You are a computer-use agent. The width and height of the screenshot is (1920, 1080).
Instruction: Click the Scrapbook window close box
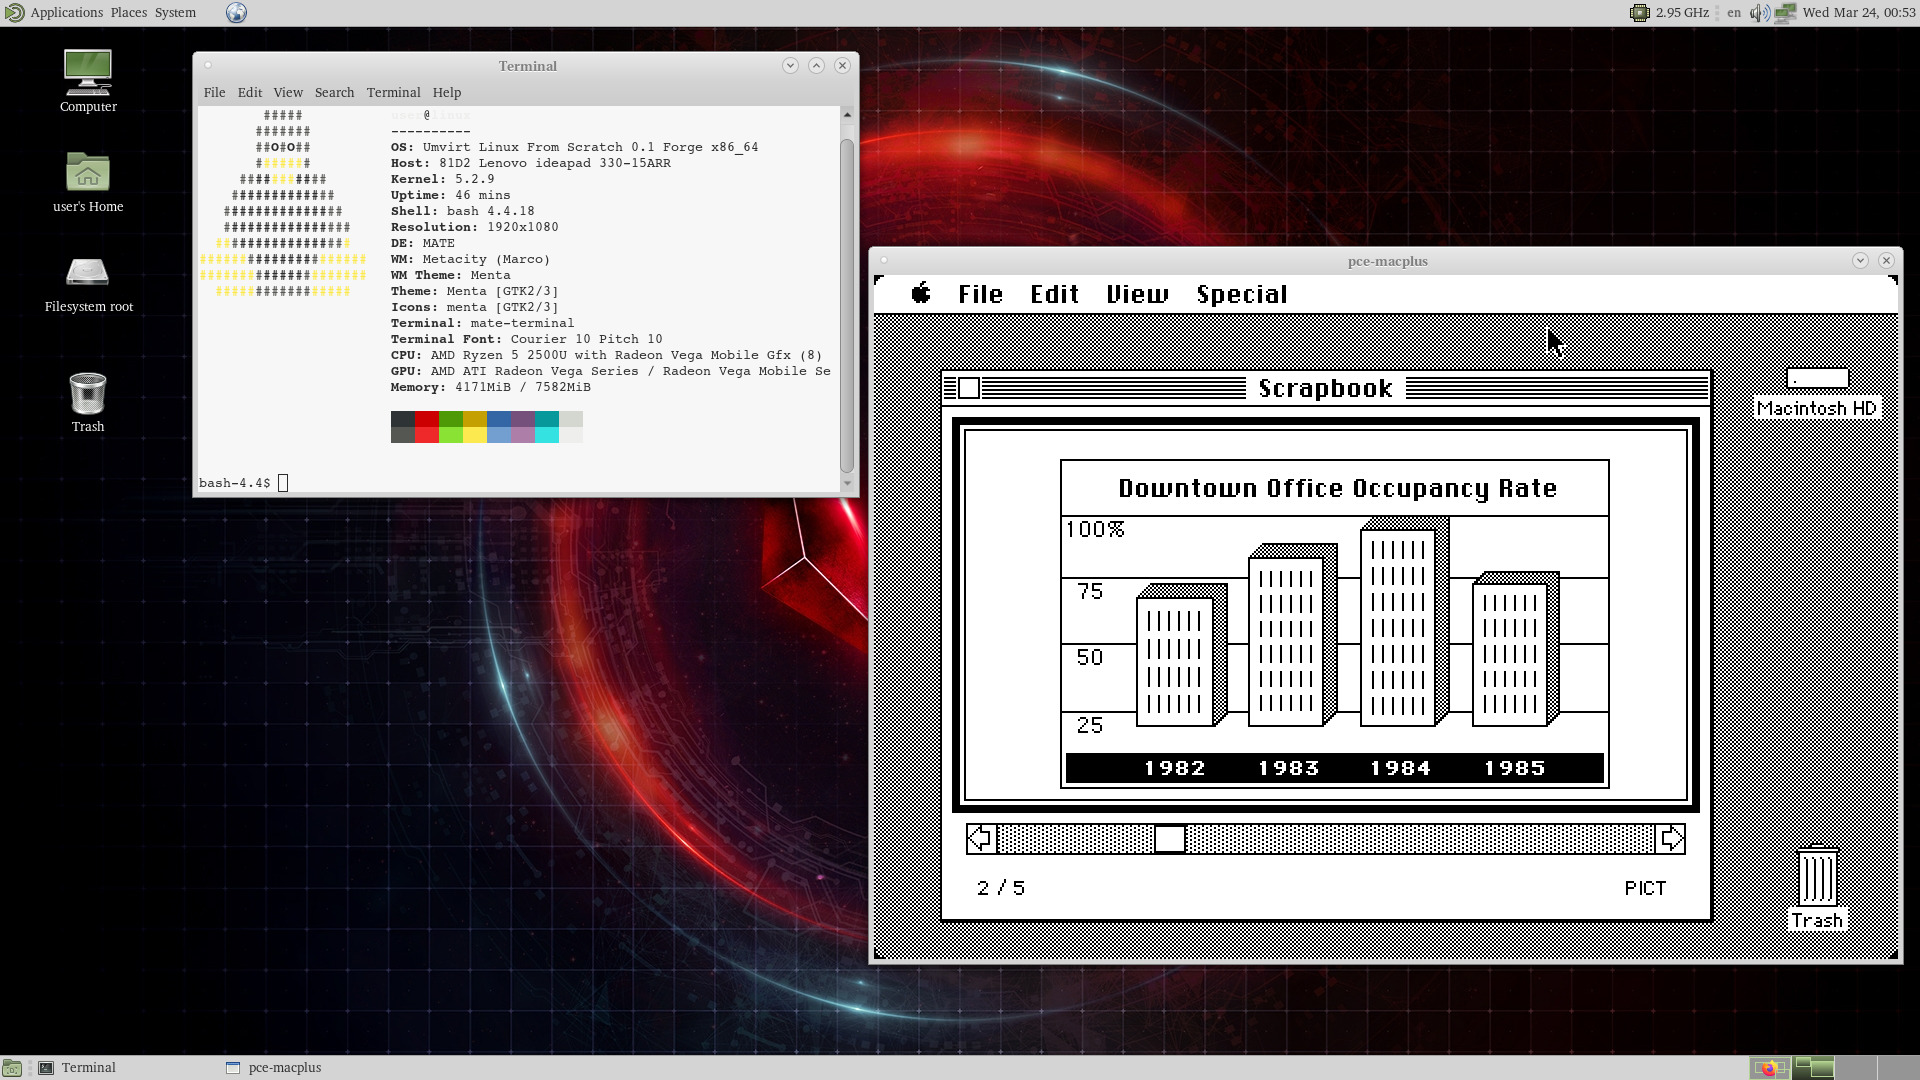pyautogui.click(x=968, y=388)
